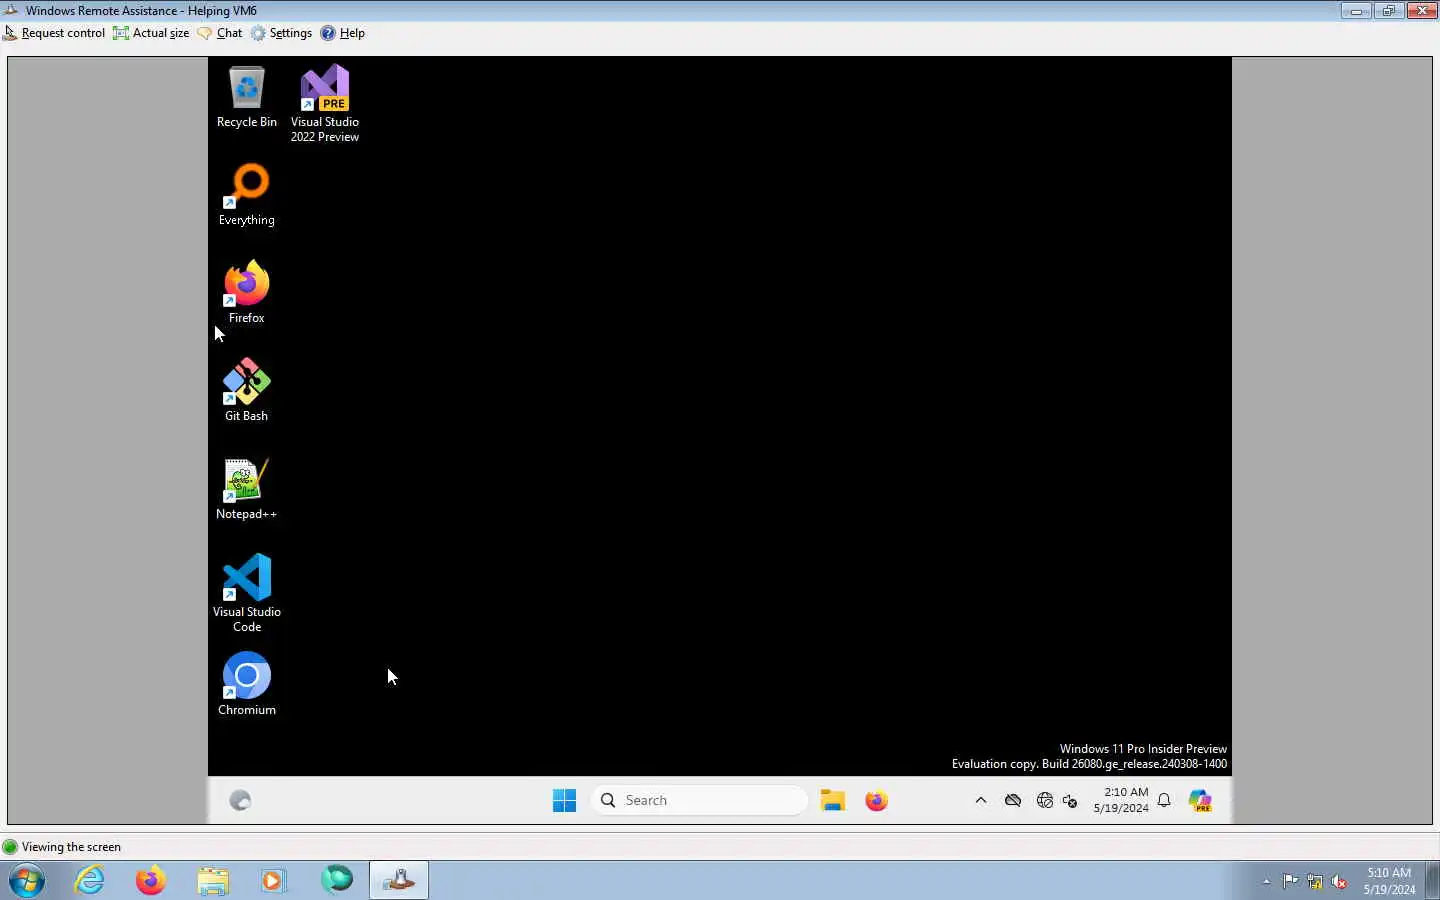Open the remote notification bell
Screen dimensions: 1440x900
click(x=1164, y=800)
